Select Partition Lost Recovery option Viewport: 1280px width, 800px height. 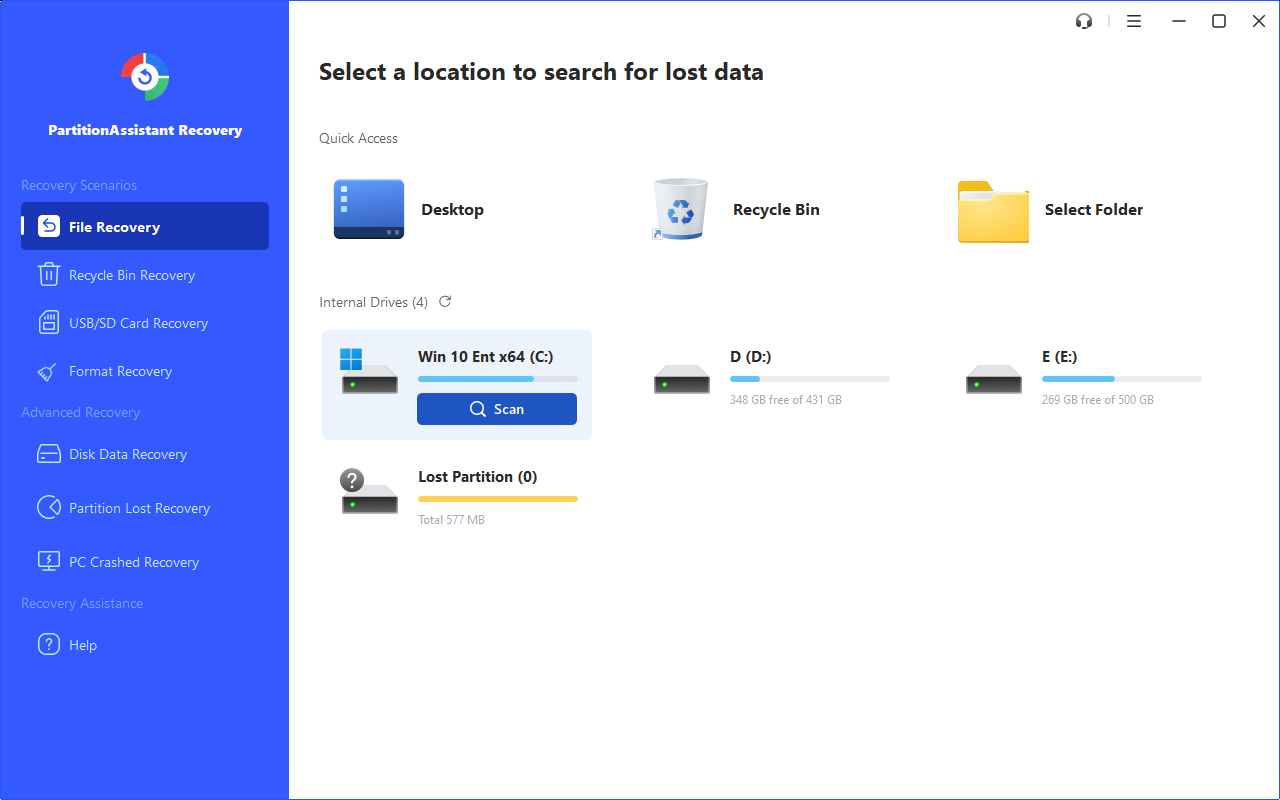145,508
